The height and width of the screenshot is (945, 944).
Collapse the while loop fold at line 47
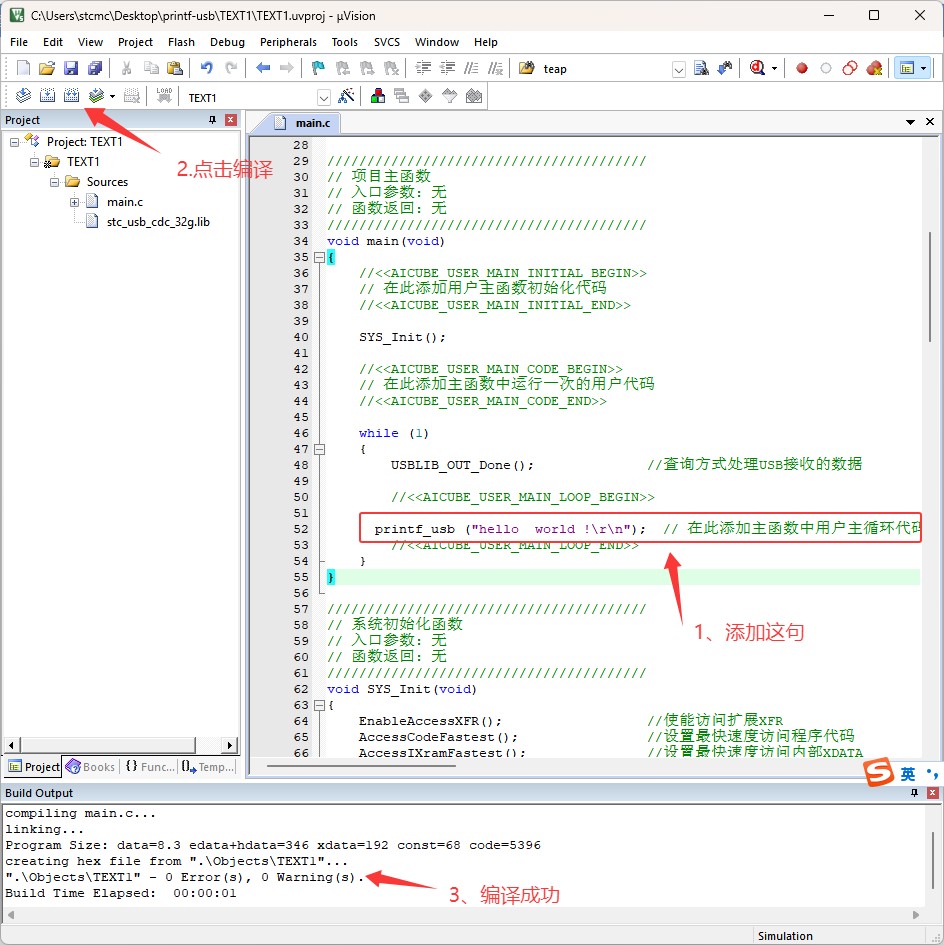pyautogui.click(x=319, y=449)
